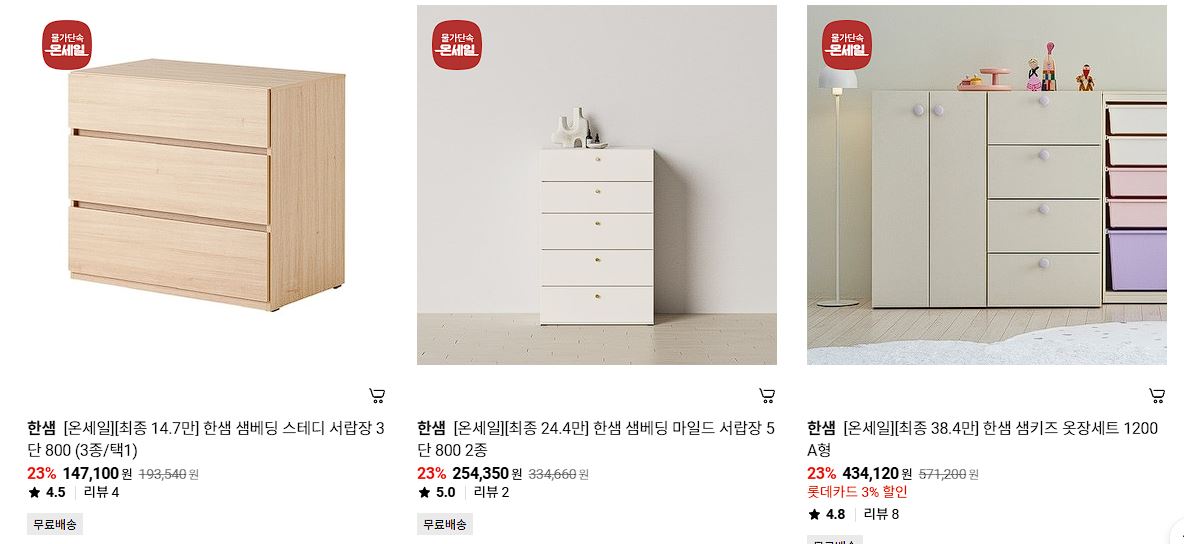Open the kids wardrobe set image
Image resolution: width=1184 pixels, height=544 pixels.
(986, 185)
